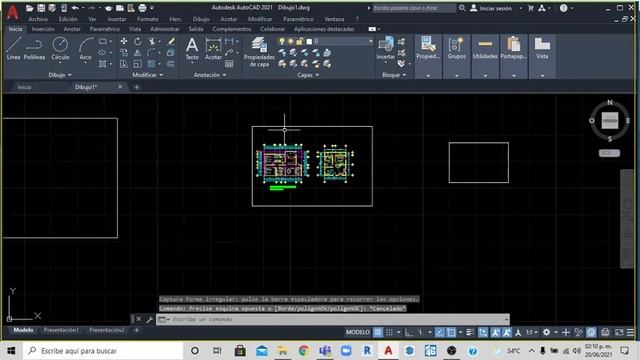Click the Scale (Escala) tool icon

(138, 64)
